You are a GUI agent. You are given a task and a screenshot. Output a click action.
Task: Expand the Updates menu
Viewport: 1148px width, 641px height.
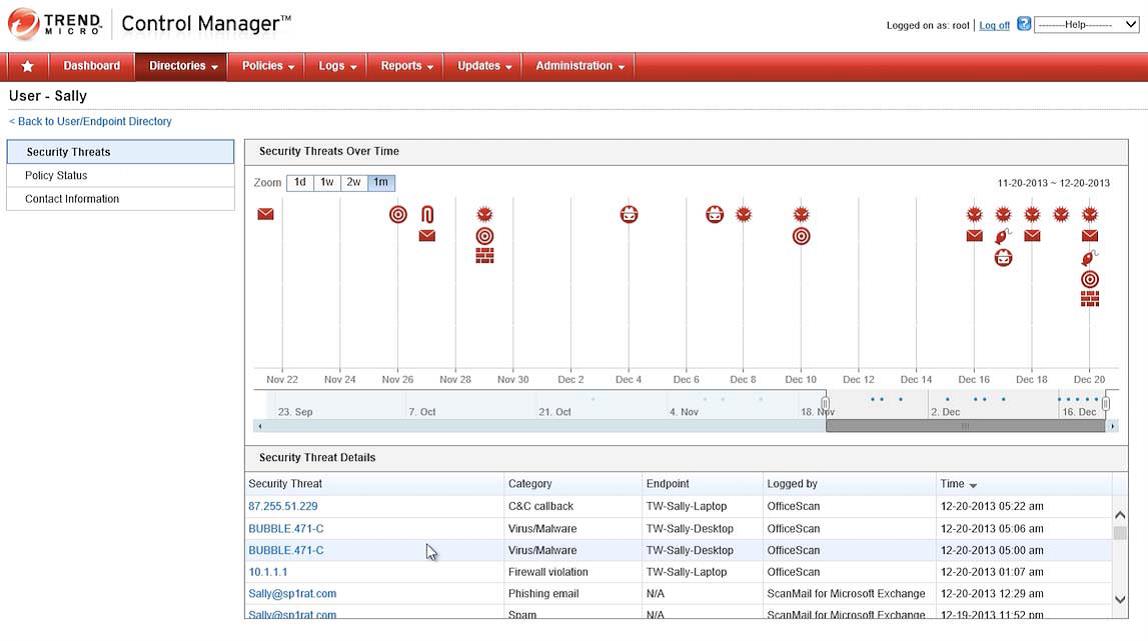[x=484, y=67]
